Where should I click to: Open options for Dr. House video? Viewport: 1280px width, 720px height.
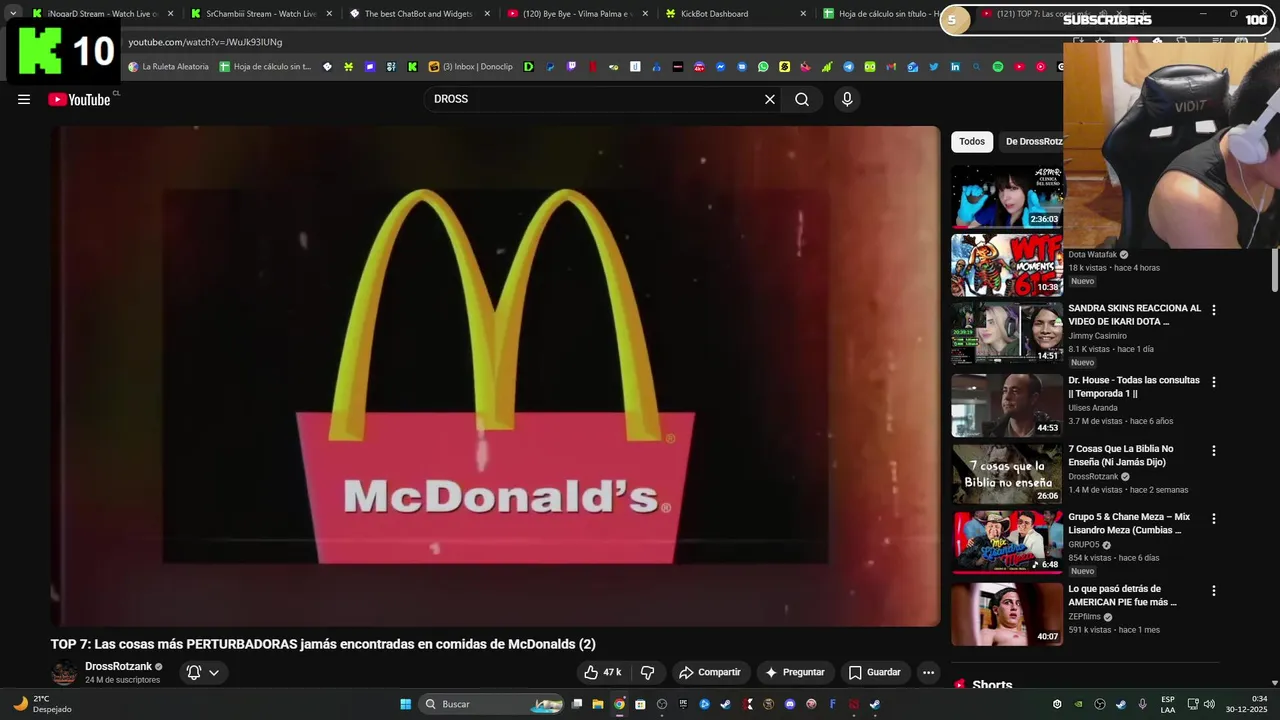pos(1214,382)
